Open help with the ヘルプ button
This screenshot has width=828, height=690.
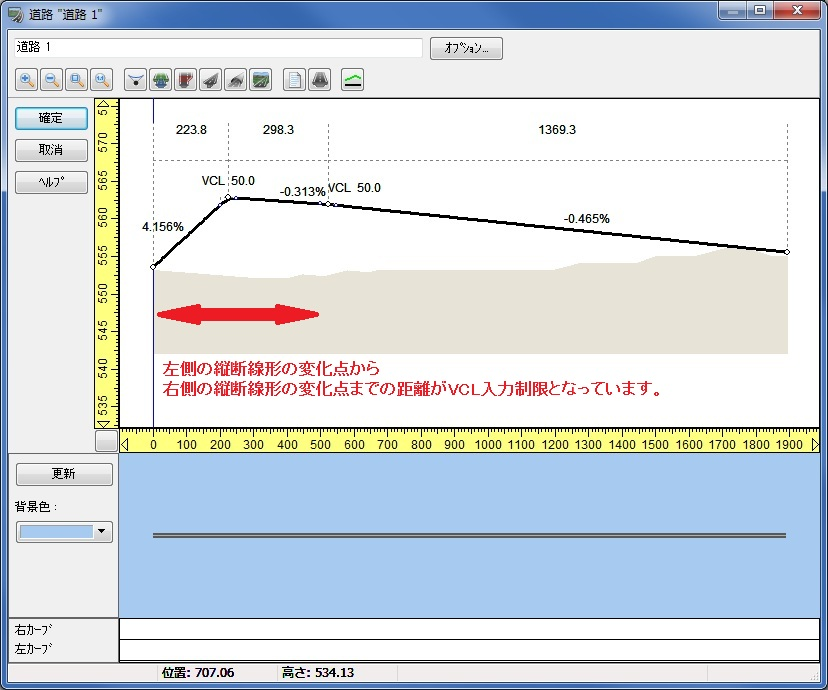pyautogui.click(x=51, y=182)
